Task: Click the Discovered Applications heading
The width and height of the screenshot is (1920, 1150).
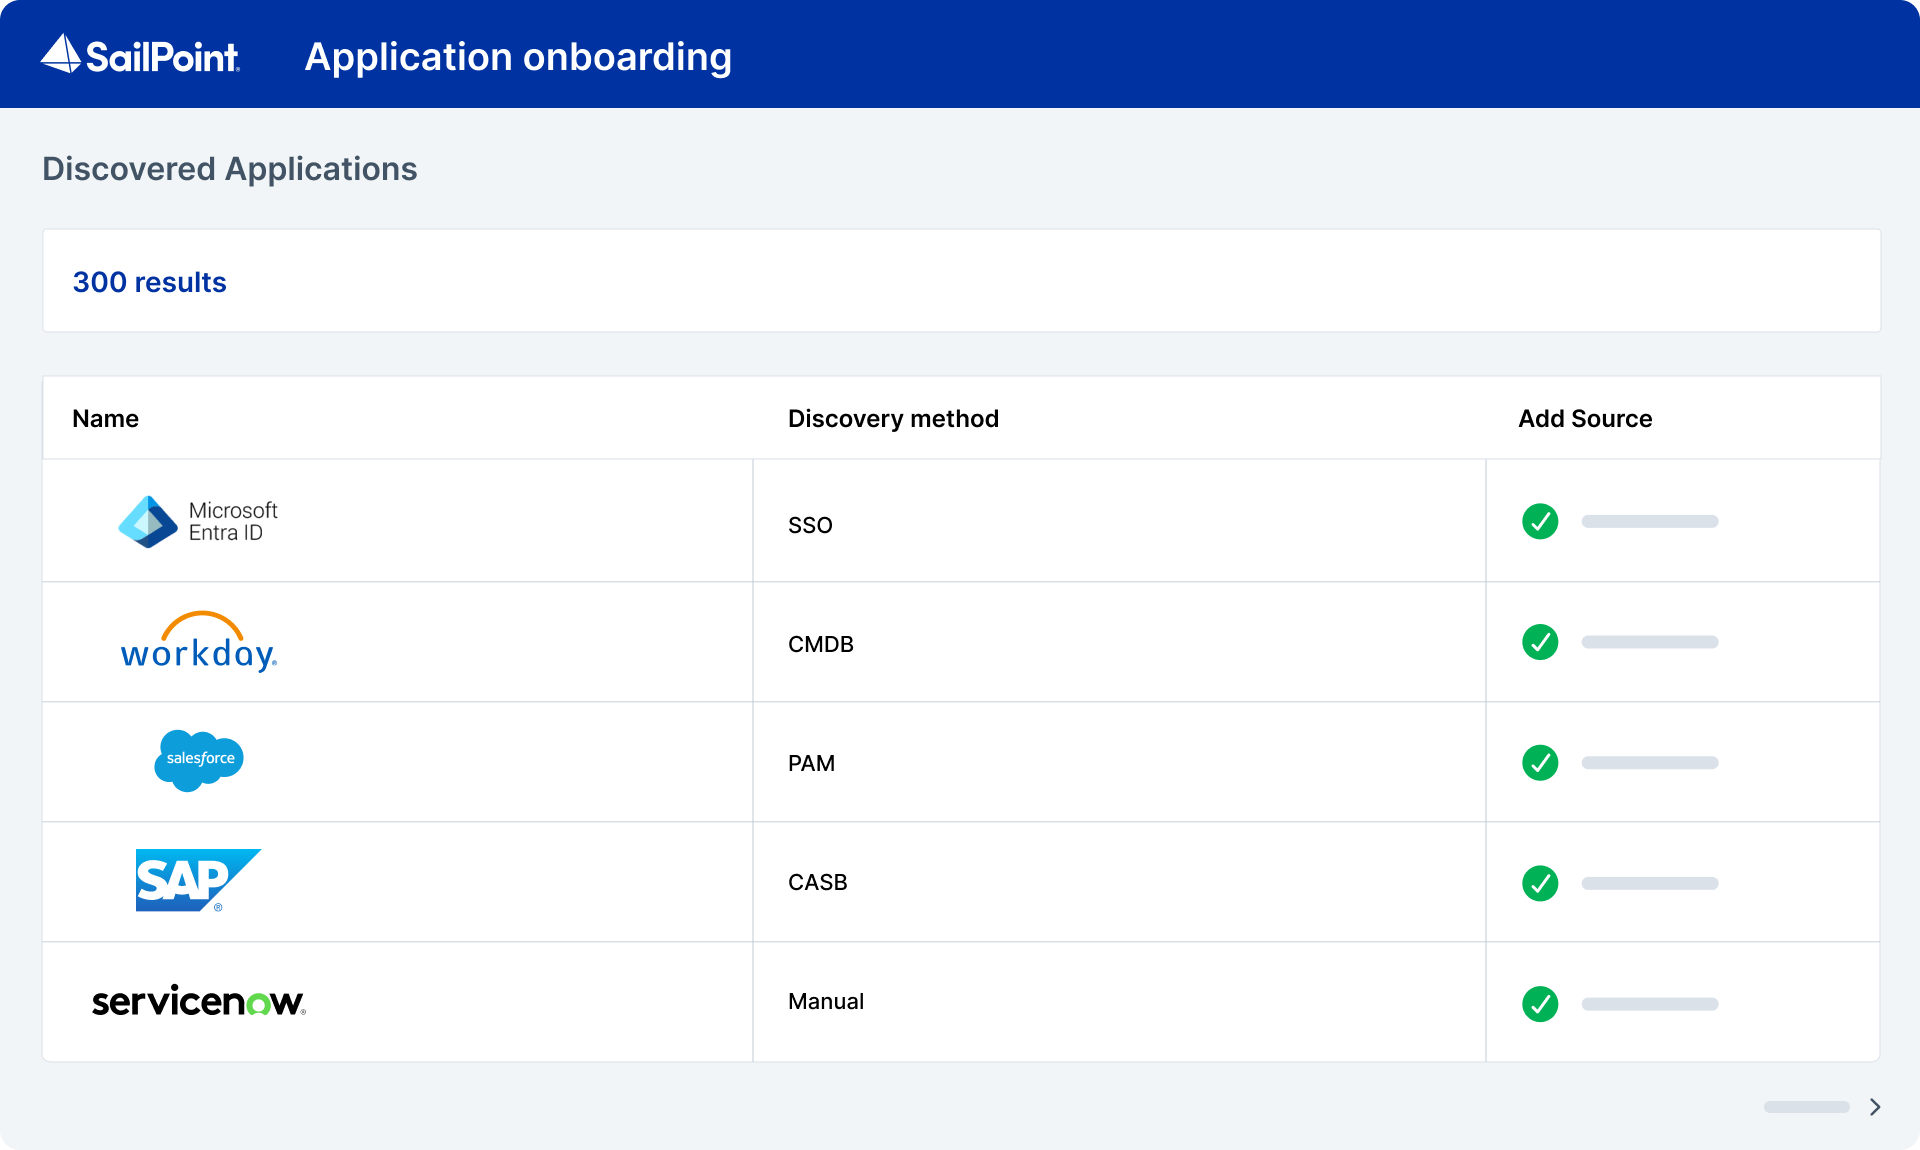Action: [x=230, y=169]
